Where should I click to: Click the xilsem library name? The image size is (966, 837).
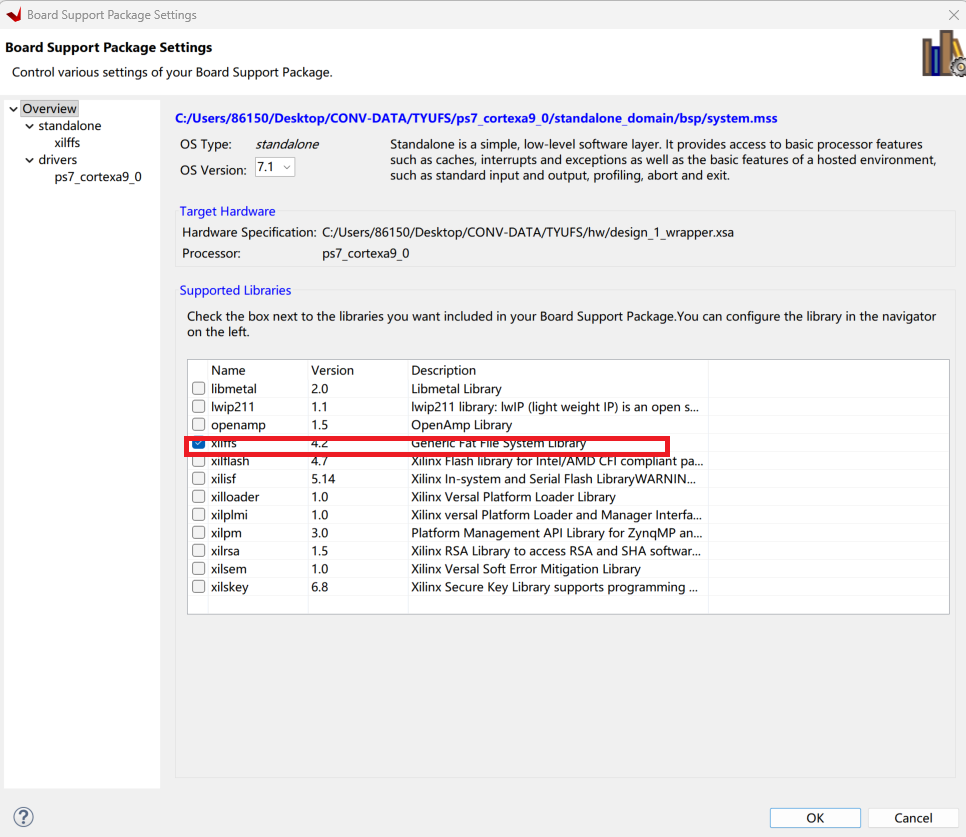(x=229, y=568)
